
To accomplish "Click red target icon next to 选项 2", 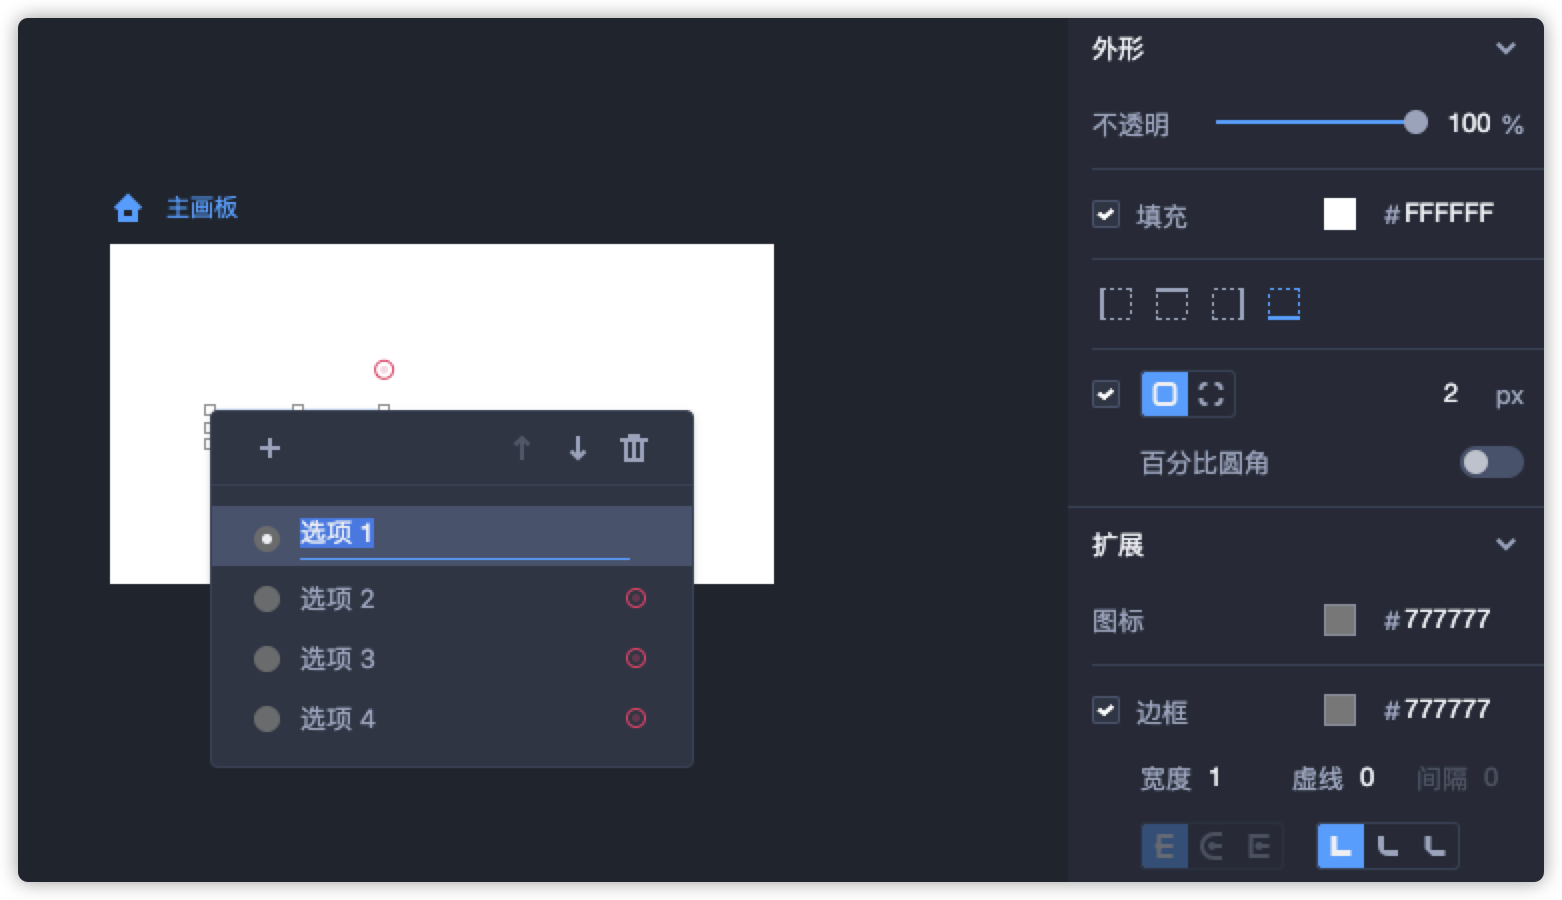I will [636, 598].
